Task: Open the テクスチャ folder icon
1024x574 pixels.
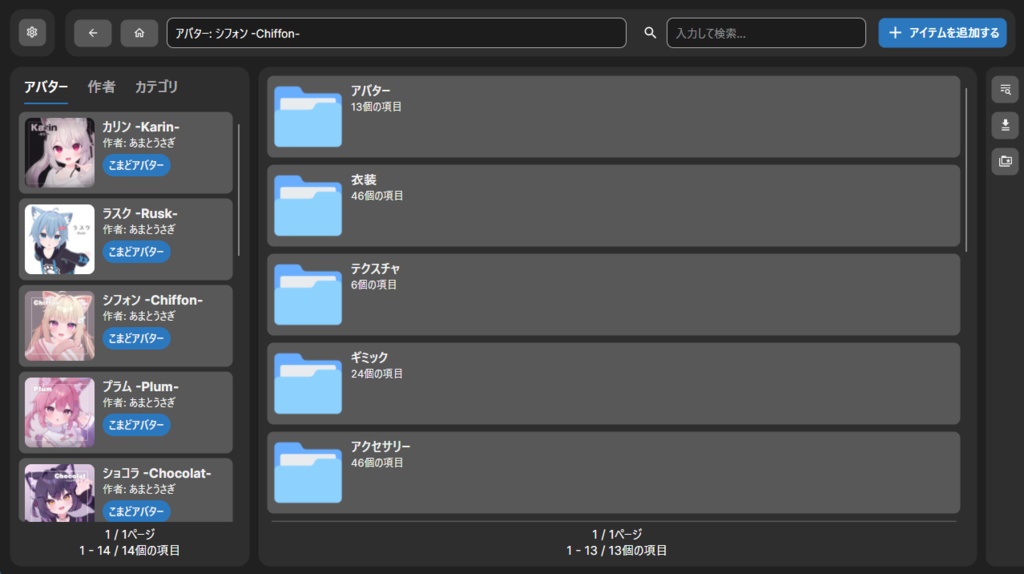Action: (x=308, y=294)
